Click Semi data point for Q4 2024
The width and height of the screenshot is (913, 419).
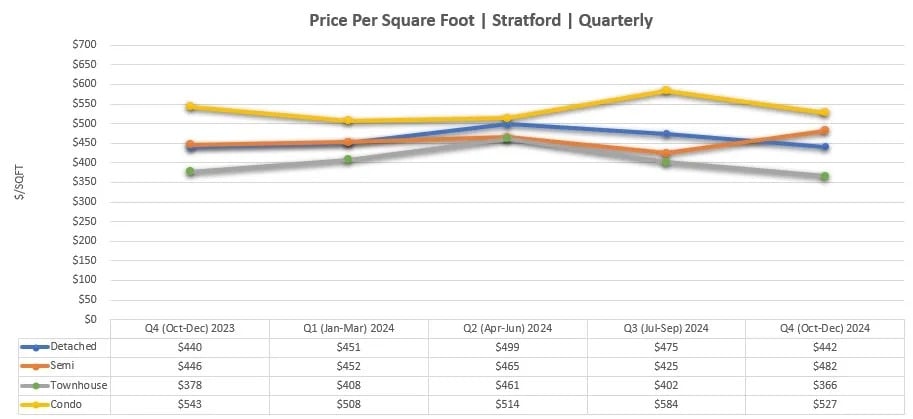coord(825,131)
